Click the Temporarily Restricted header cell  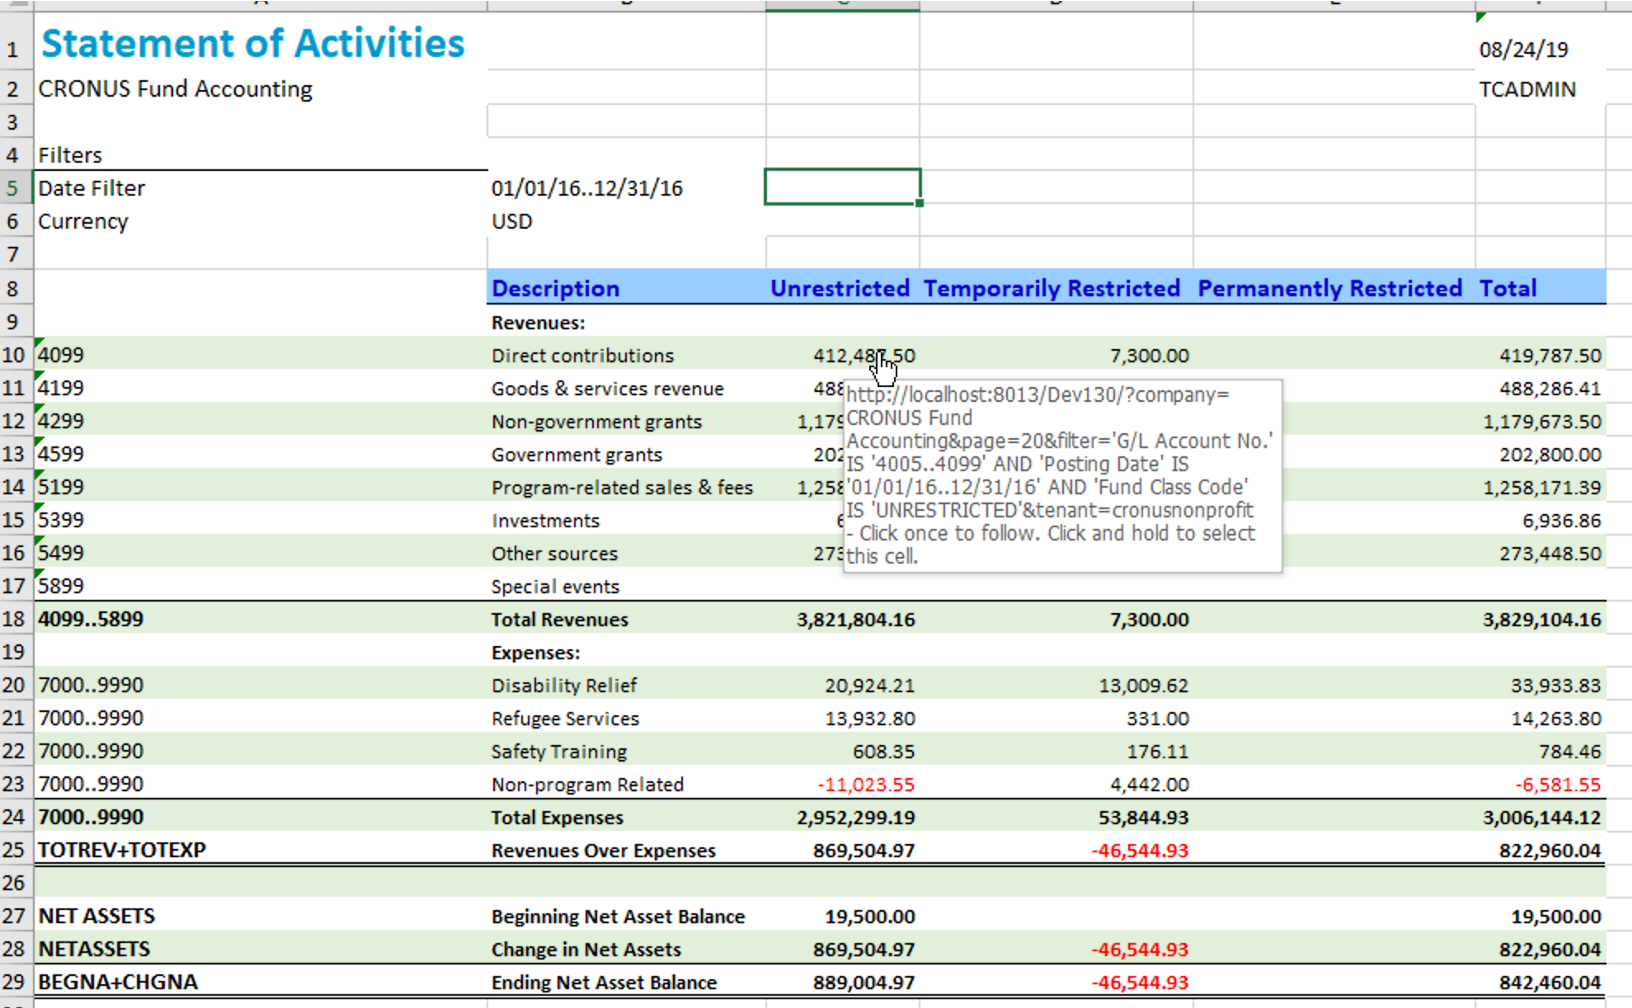tap(1052, 288)
